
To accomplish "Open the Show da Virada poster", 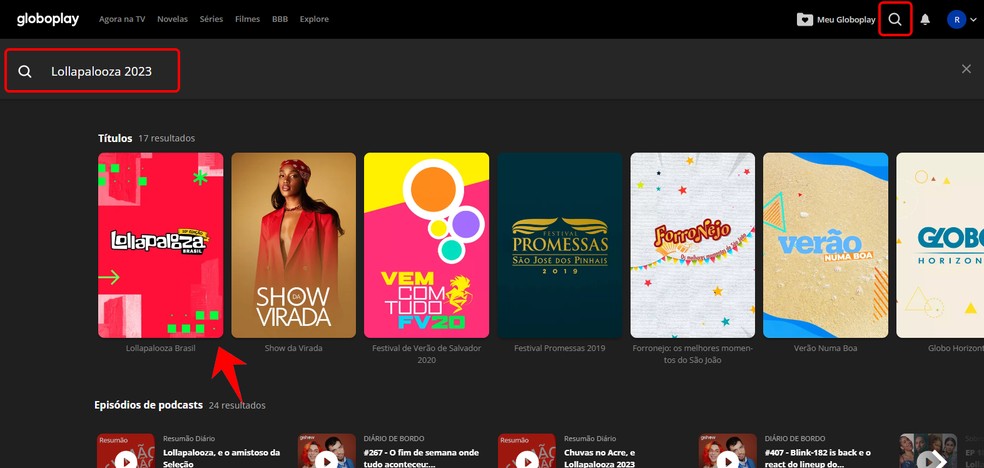I will coord(293,245).
